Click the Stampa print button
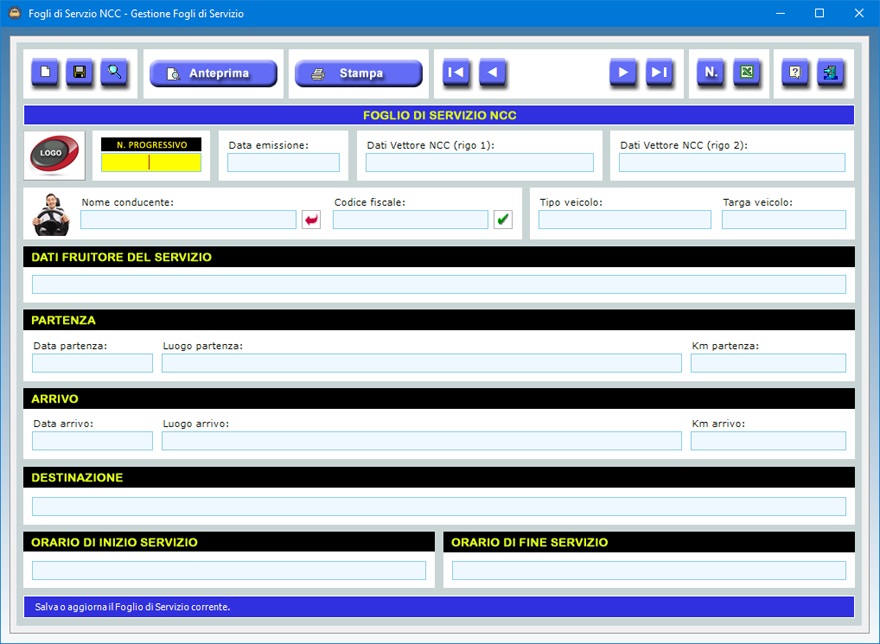The width and height of the screenshot is (880, 644). pyautogui.click(x=358, y=74)
